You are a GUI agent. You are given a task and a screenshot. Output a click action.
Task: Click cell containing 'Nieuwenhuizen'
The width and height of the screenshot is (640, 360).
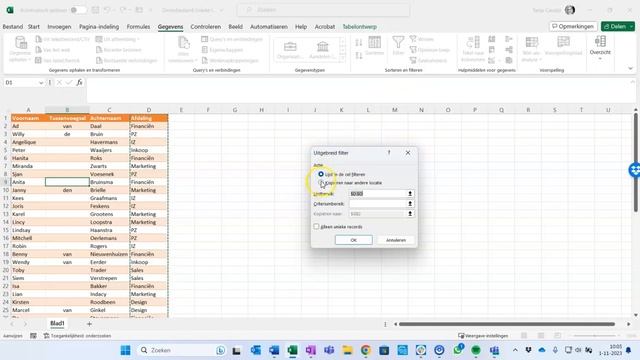(109, 254)
